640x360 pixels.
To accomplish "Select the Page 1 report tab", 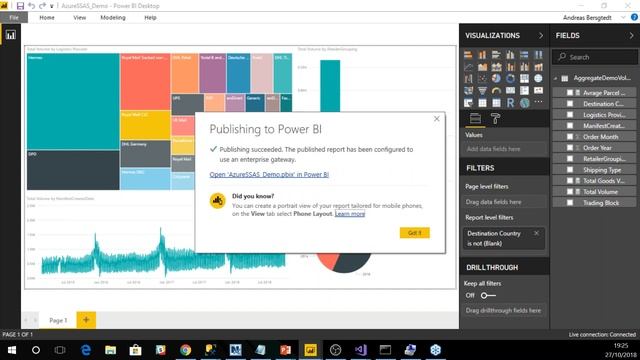I will point(58,320).
